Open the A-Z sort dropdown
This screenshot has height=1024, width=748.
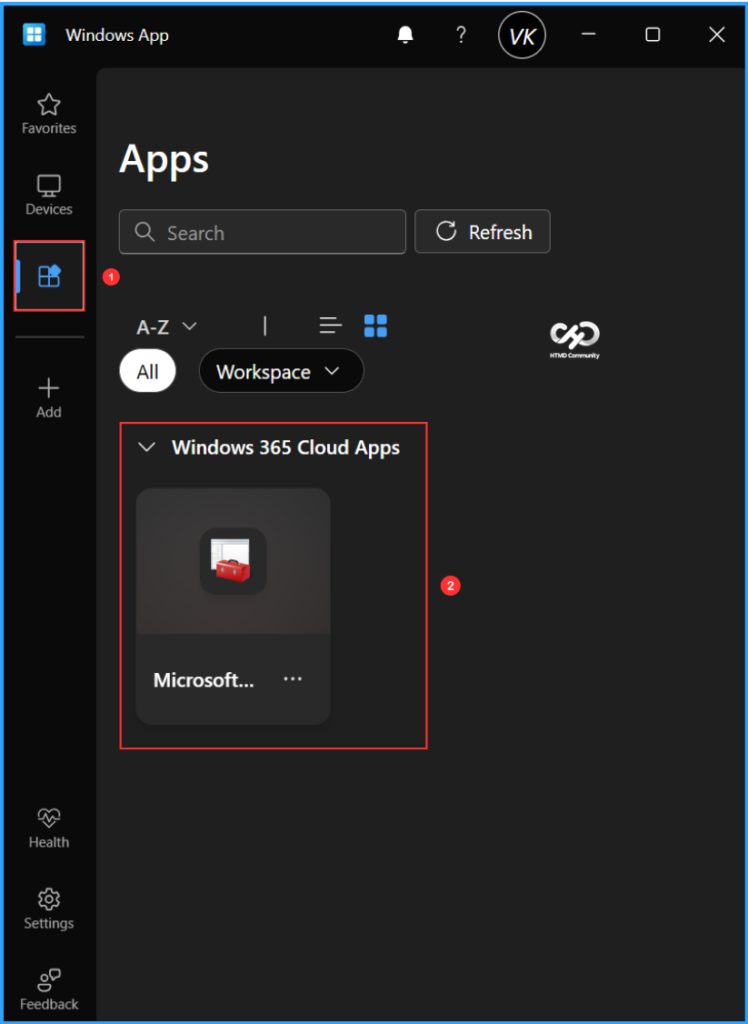coord(166,326)
